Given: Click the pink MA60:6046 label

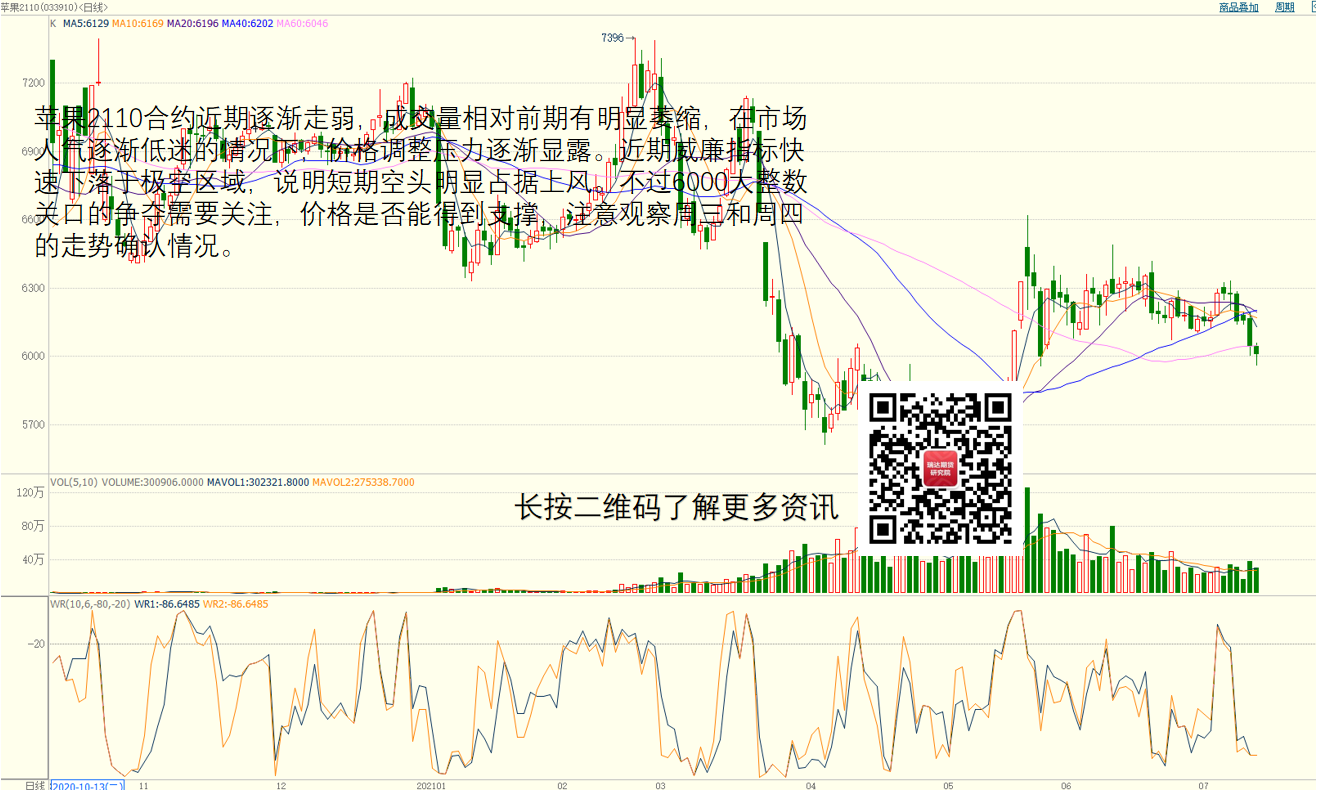Looking at the screenshot, I should tap(301, 23).
